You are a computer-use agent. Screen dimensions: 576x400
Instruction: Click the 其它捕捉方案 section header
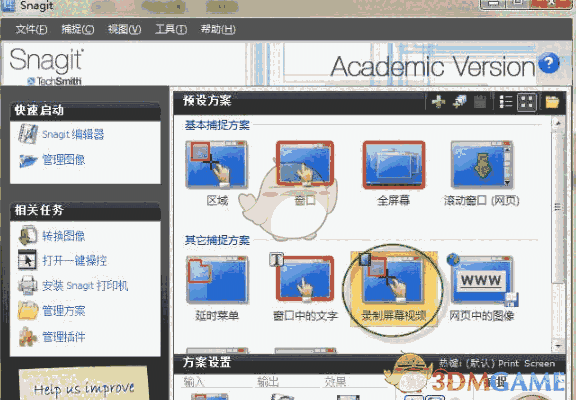click(217, 240)
